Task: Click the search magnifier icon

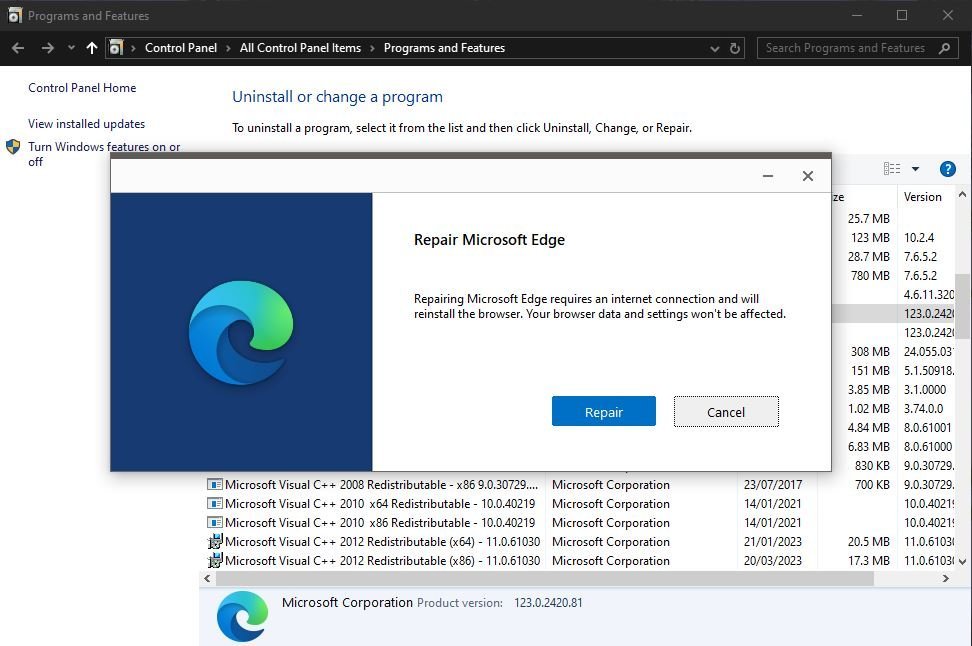Action: coord(944,48)
